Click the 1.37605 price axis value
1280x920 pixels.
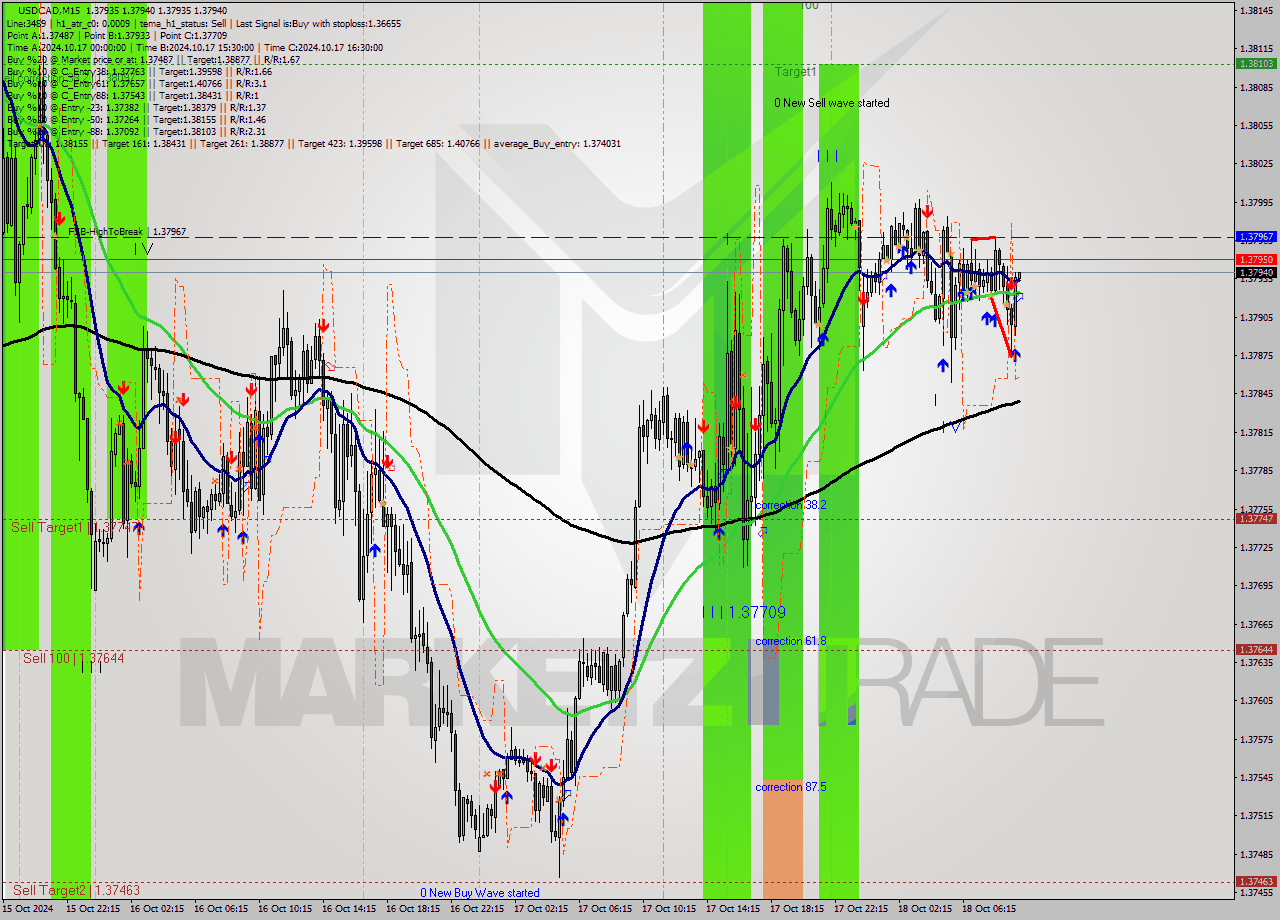coord(1256,700)
